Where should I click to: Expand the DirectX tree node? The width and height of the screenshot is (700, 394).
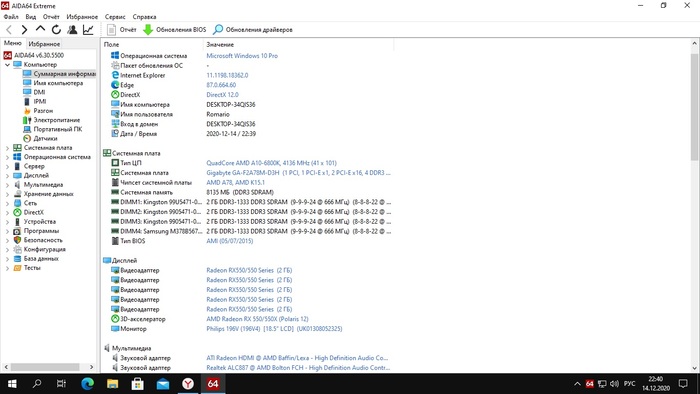pos(7,212)
